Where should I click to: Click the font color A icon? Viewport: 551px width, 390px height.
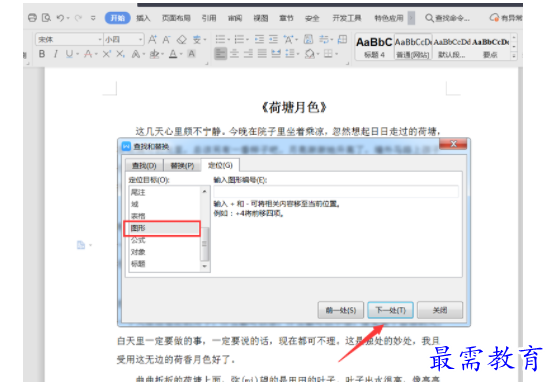pyautogui.click(x=173, y=54)
